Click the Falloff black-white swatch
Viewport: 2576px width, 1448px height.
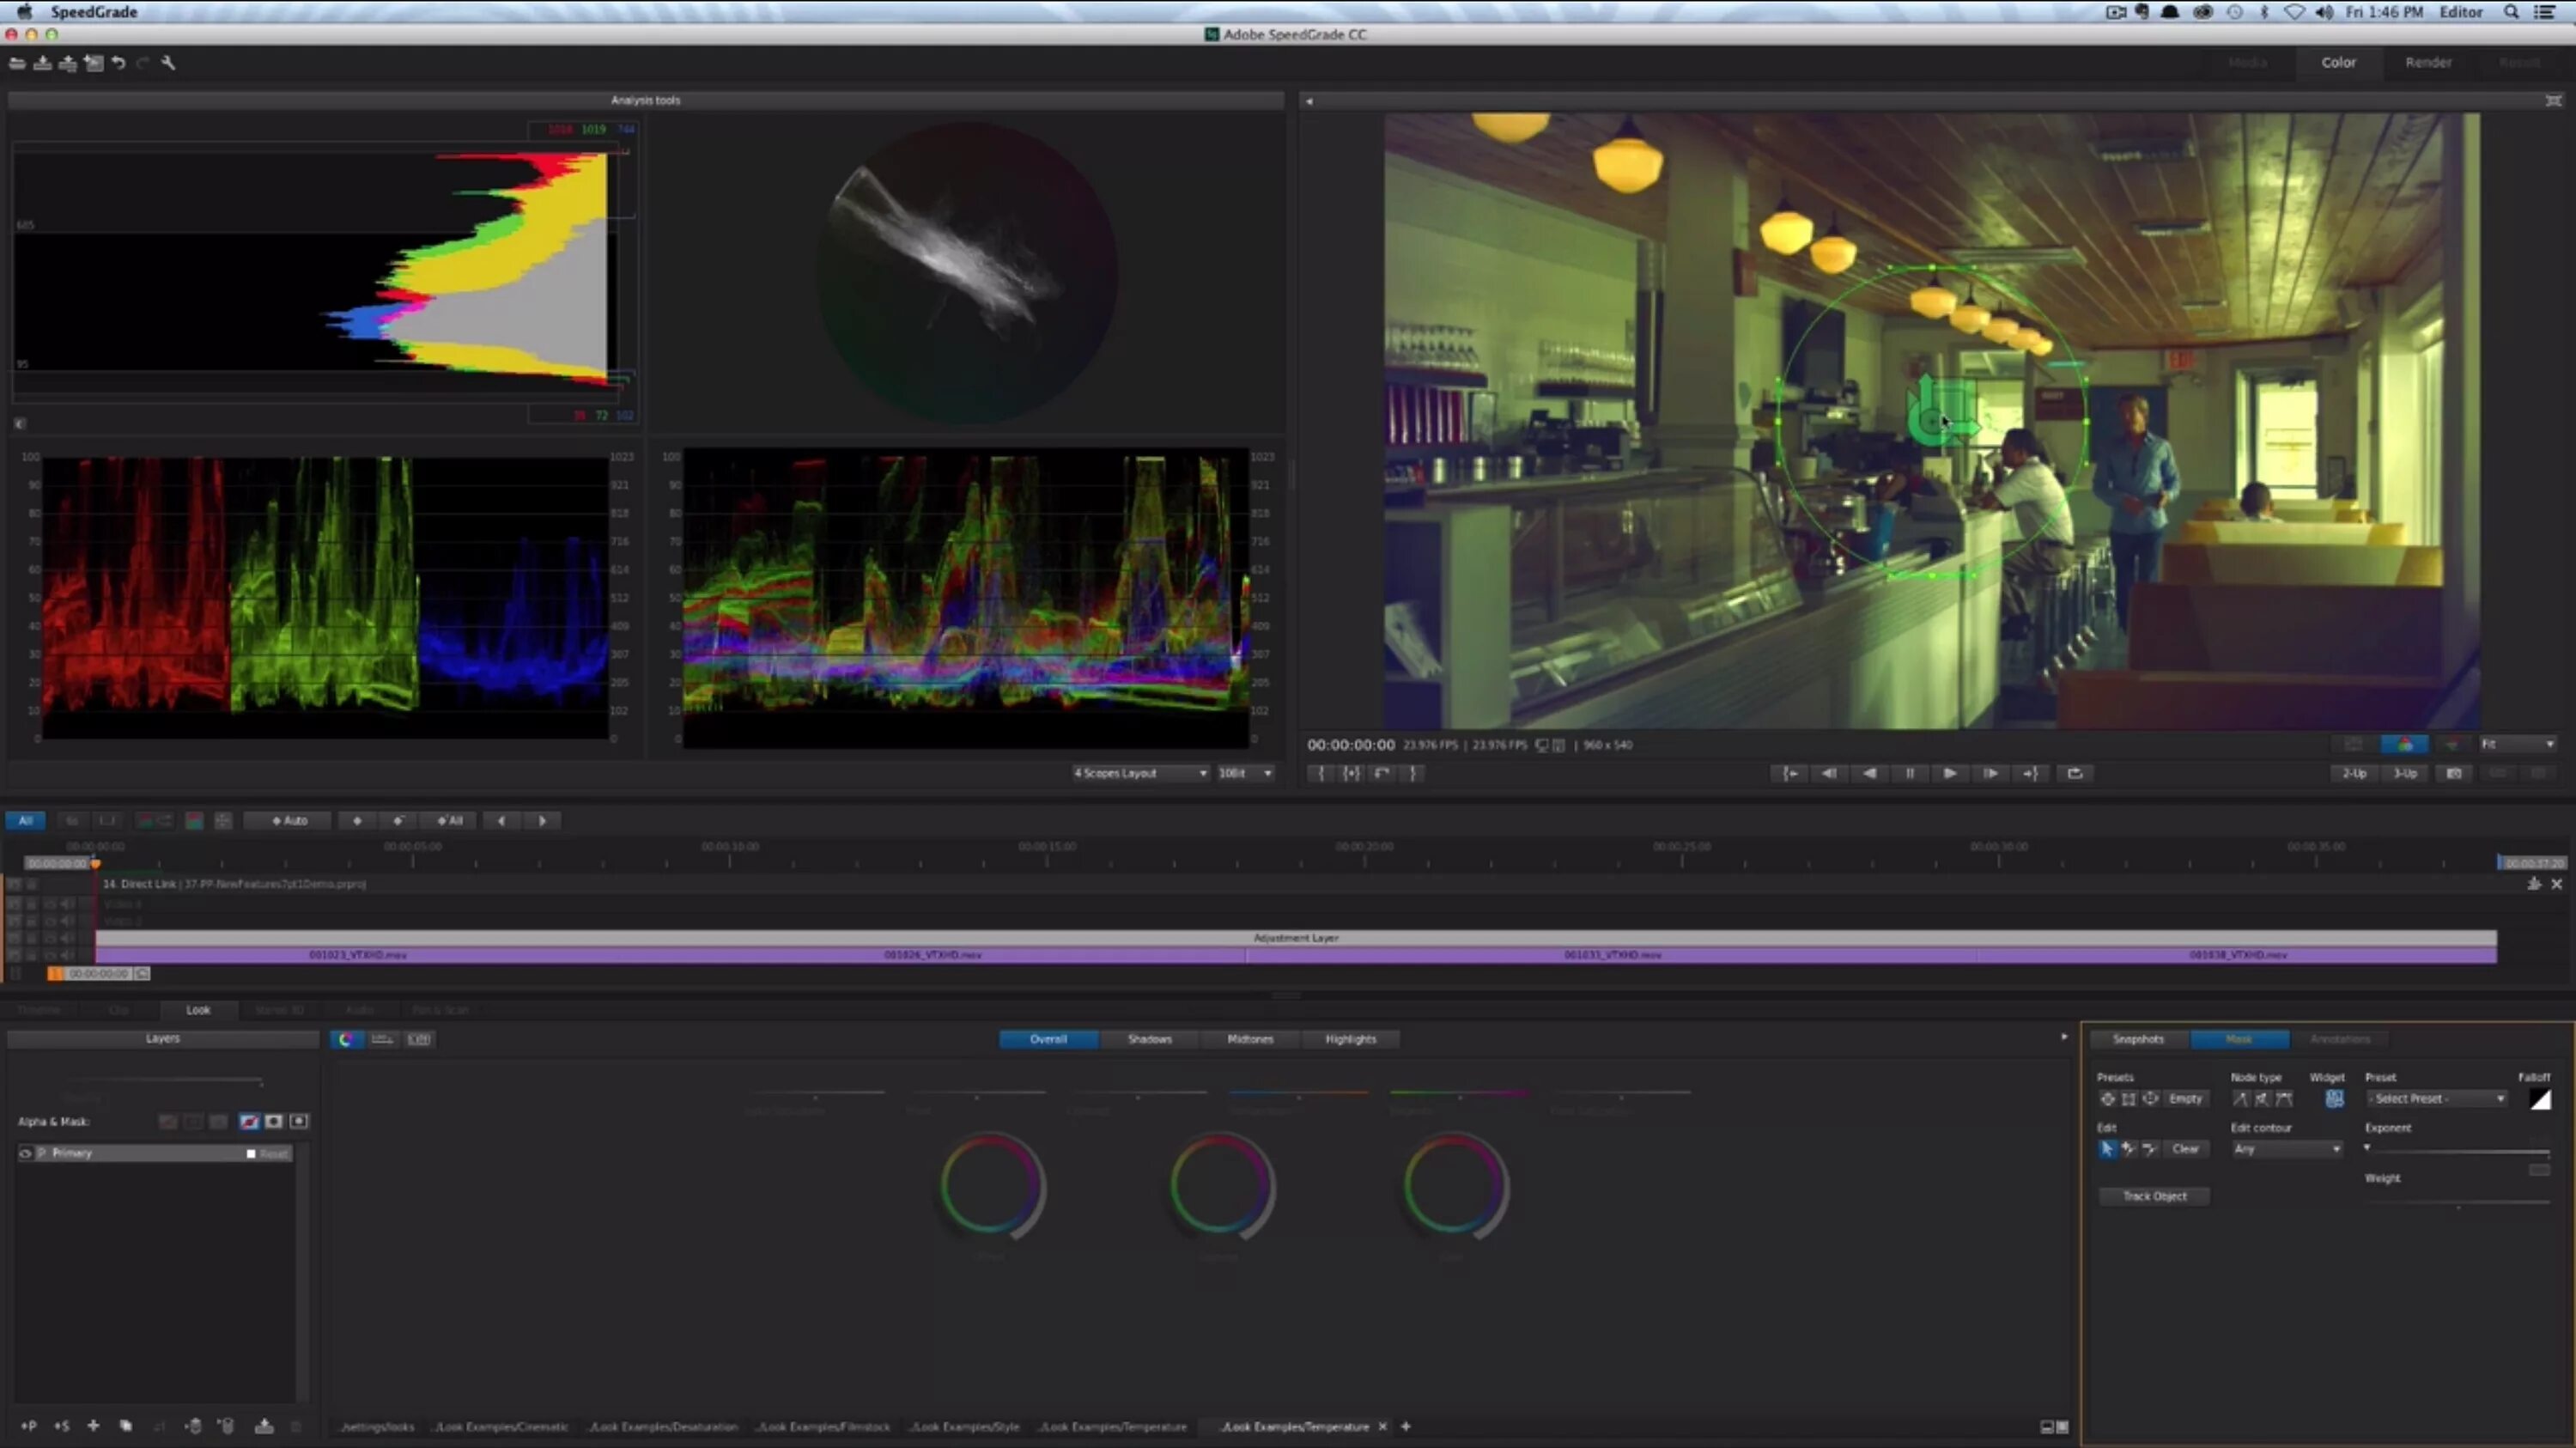pos(2540,1099)
